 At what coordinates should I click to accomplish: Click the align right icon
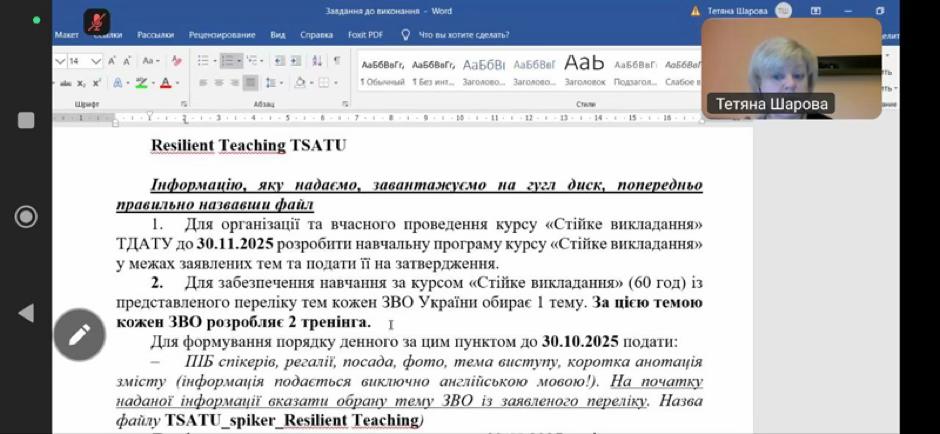(x=234, y=83)
